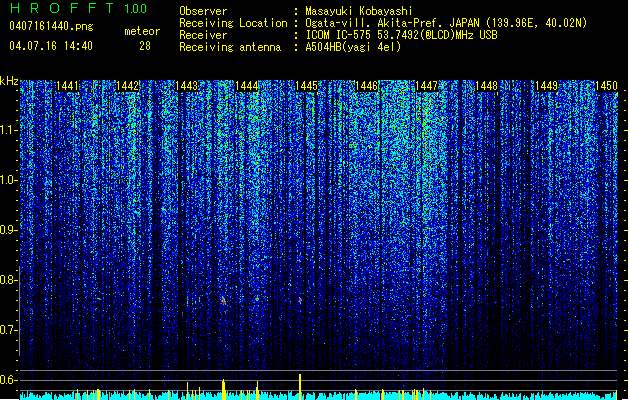This screenshot has height=400, width=629.
Task: Click the 1441 time marker
Action: [67, 86]
